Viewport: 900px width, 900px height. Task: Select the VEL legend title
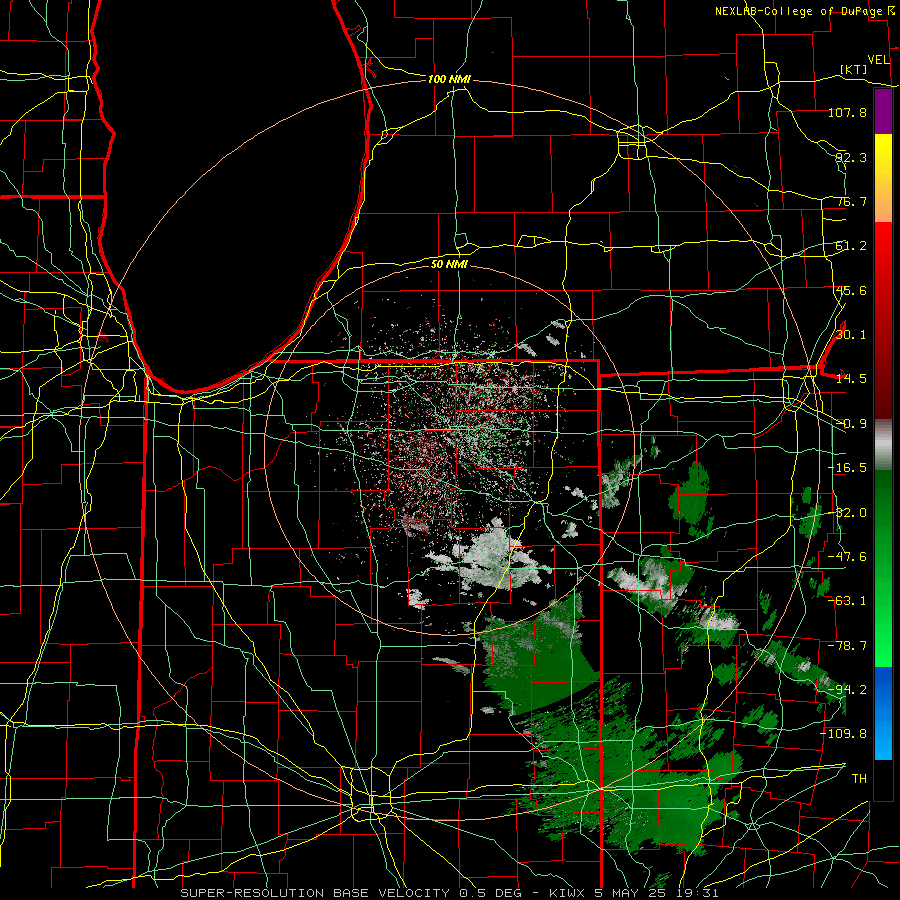[x=878, y=60]
